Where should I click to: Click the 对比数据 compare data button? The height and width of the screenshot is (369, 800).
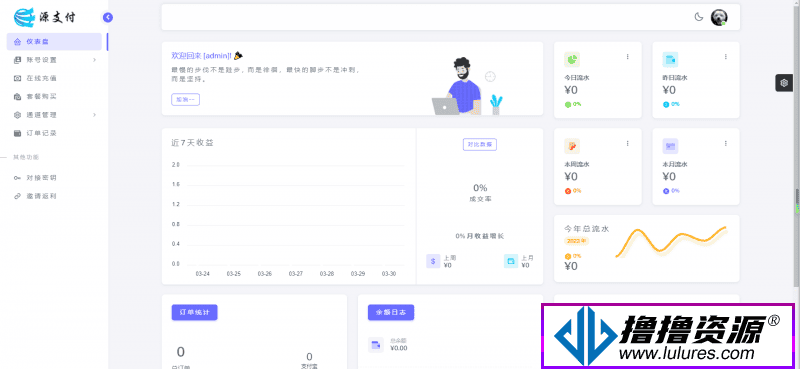(x=480, y=144)
